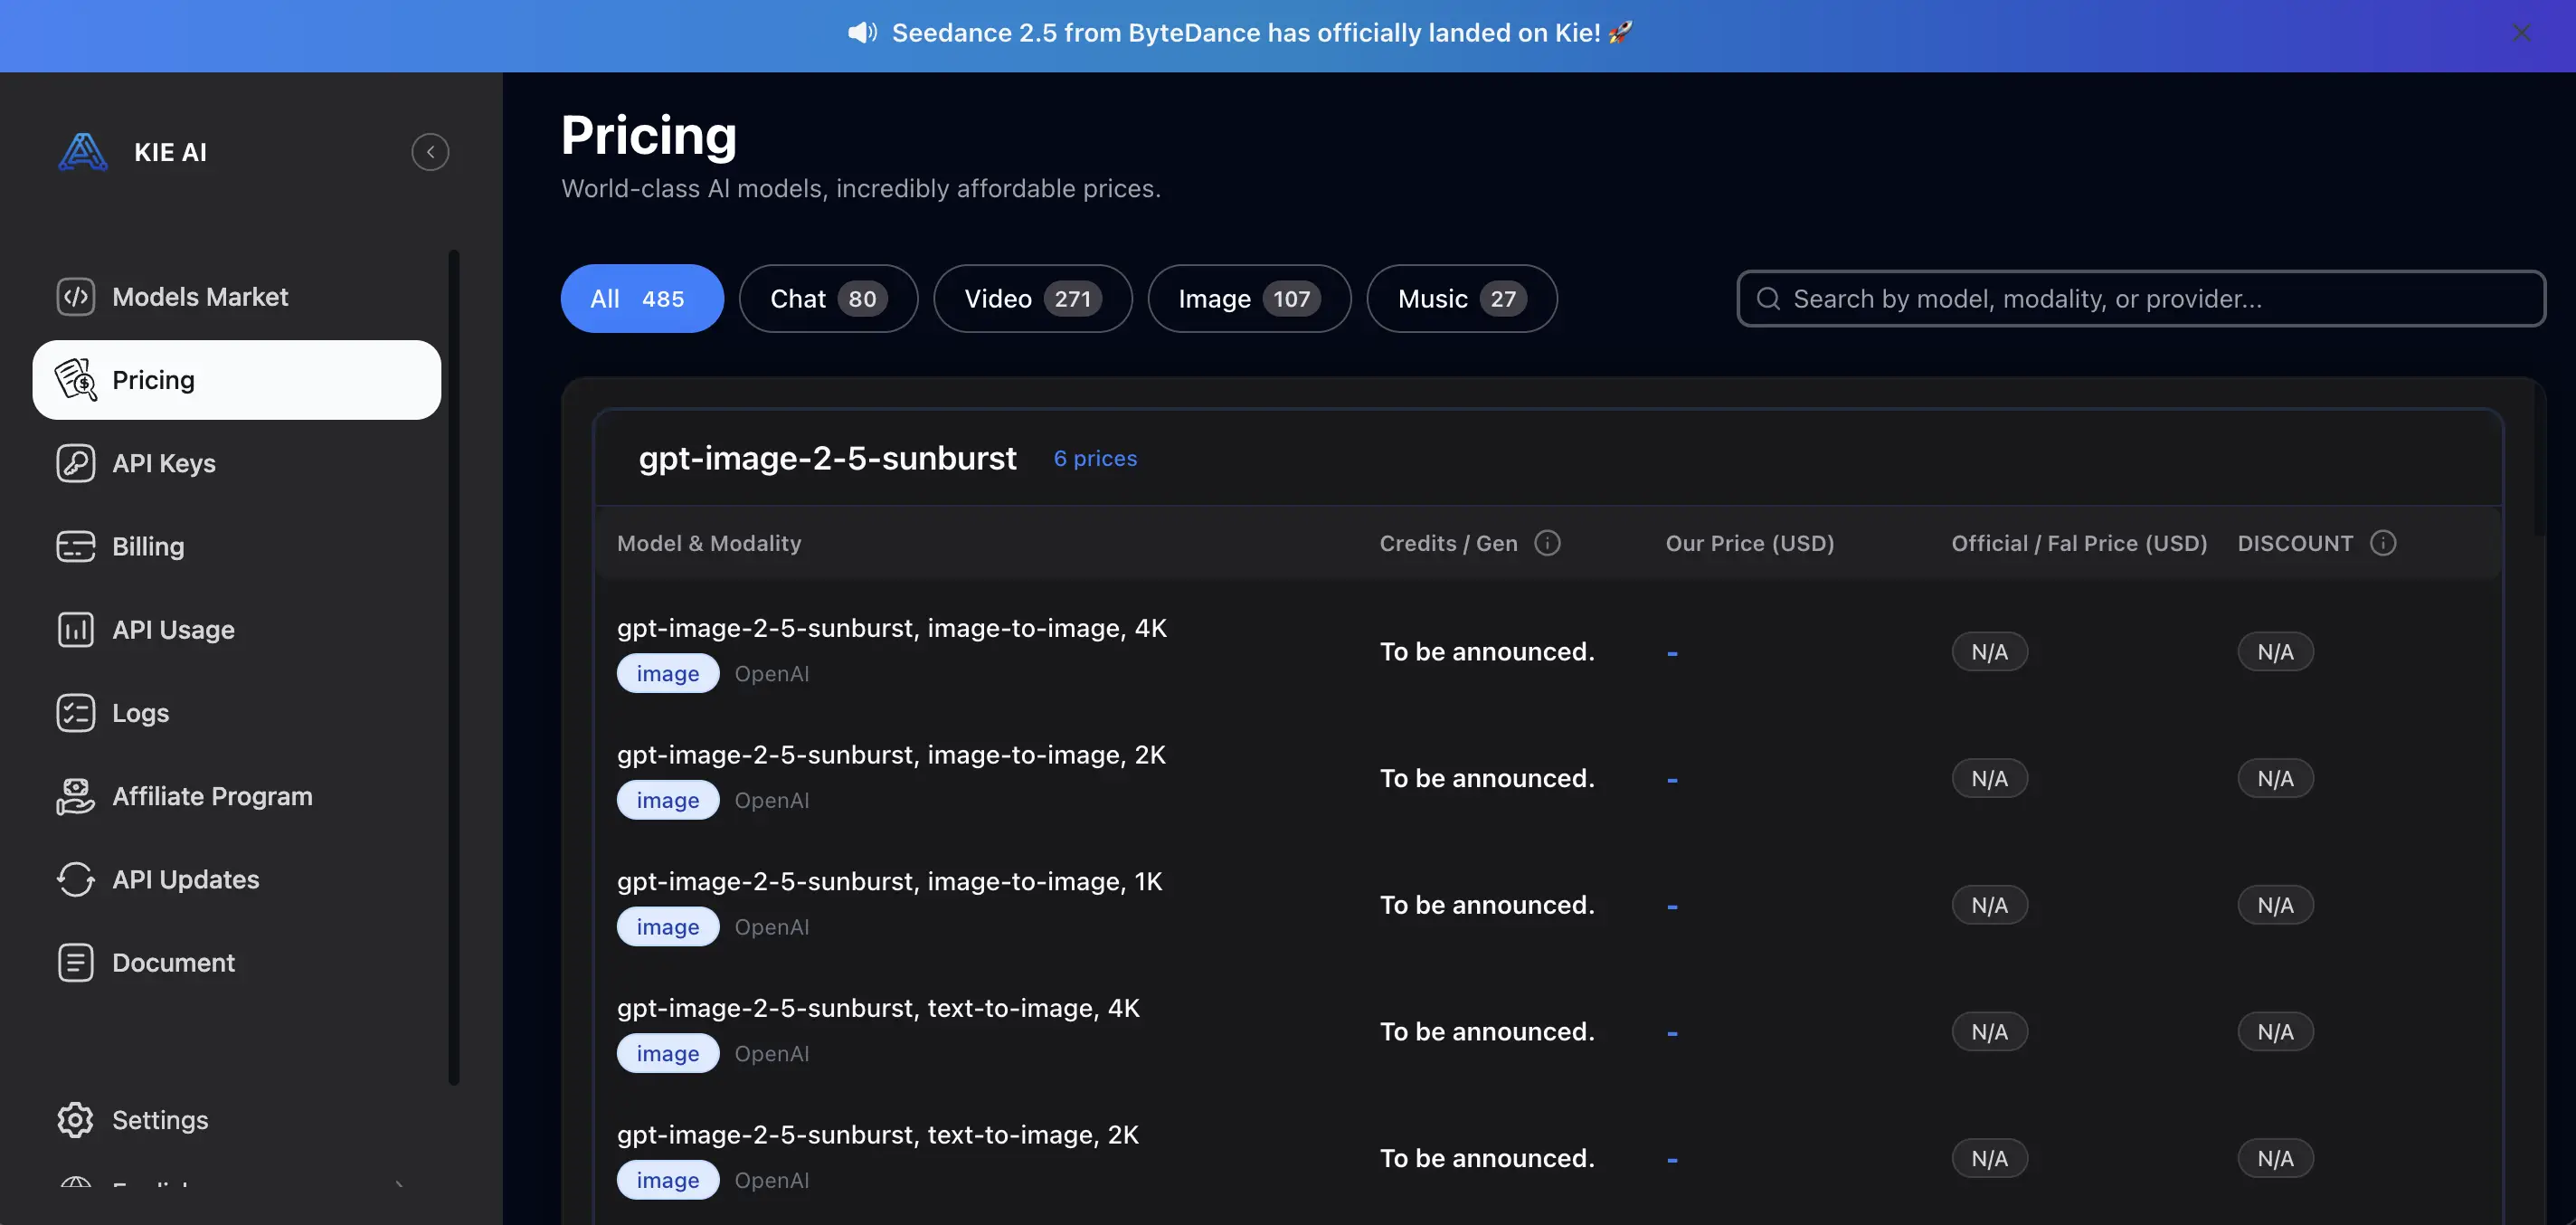2576x1225 pixels.
Task: Click the Logs checklist icon
Action: (x=76, y=713)
